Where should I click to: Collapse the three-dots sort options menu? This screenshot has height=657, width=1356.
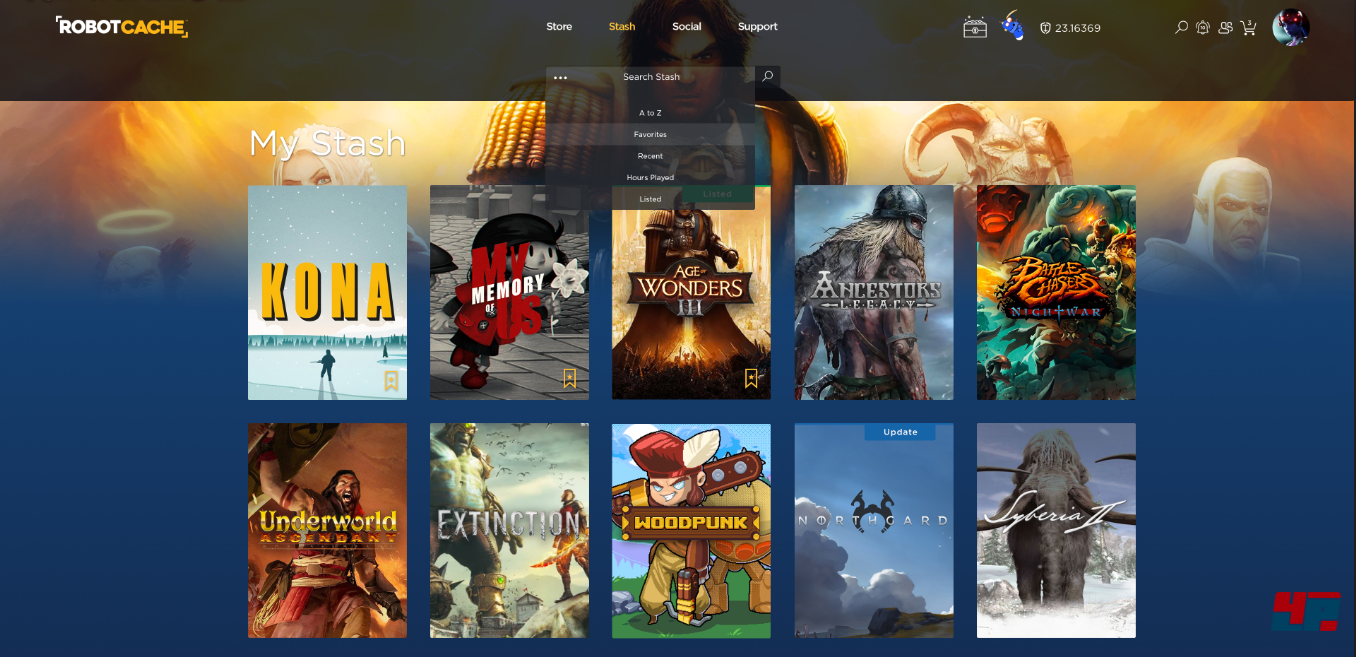tap(560, 77)
